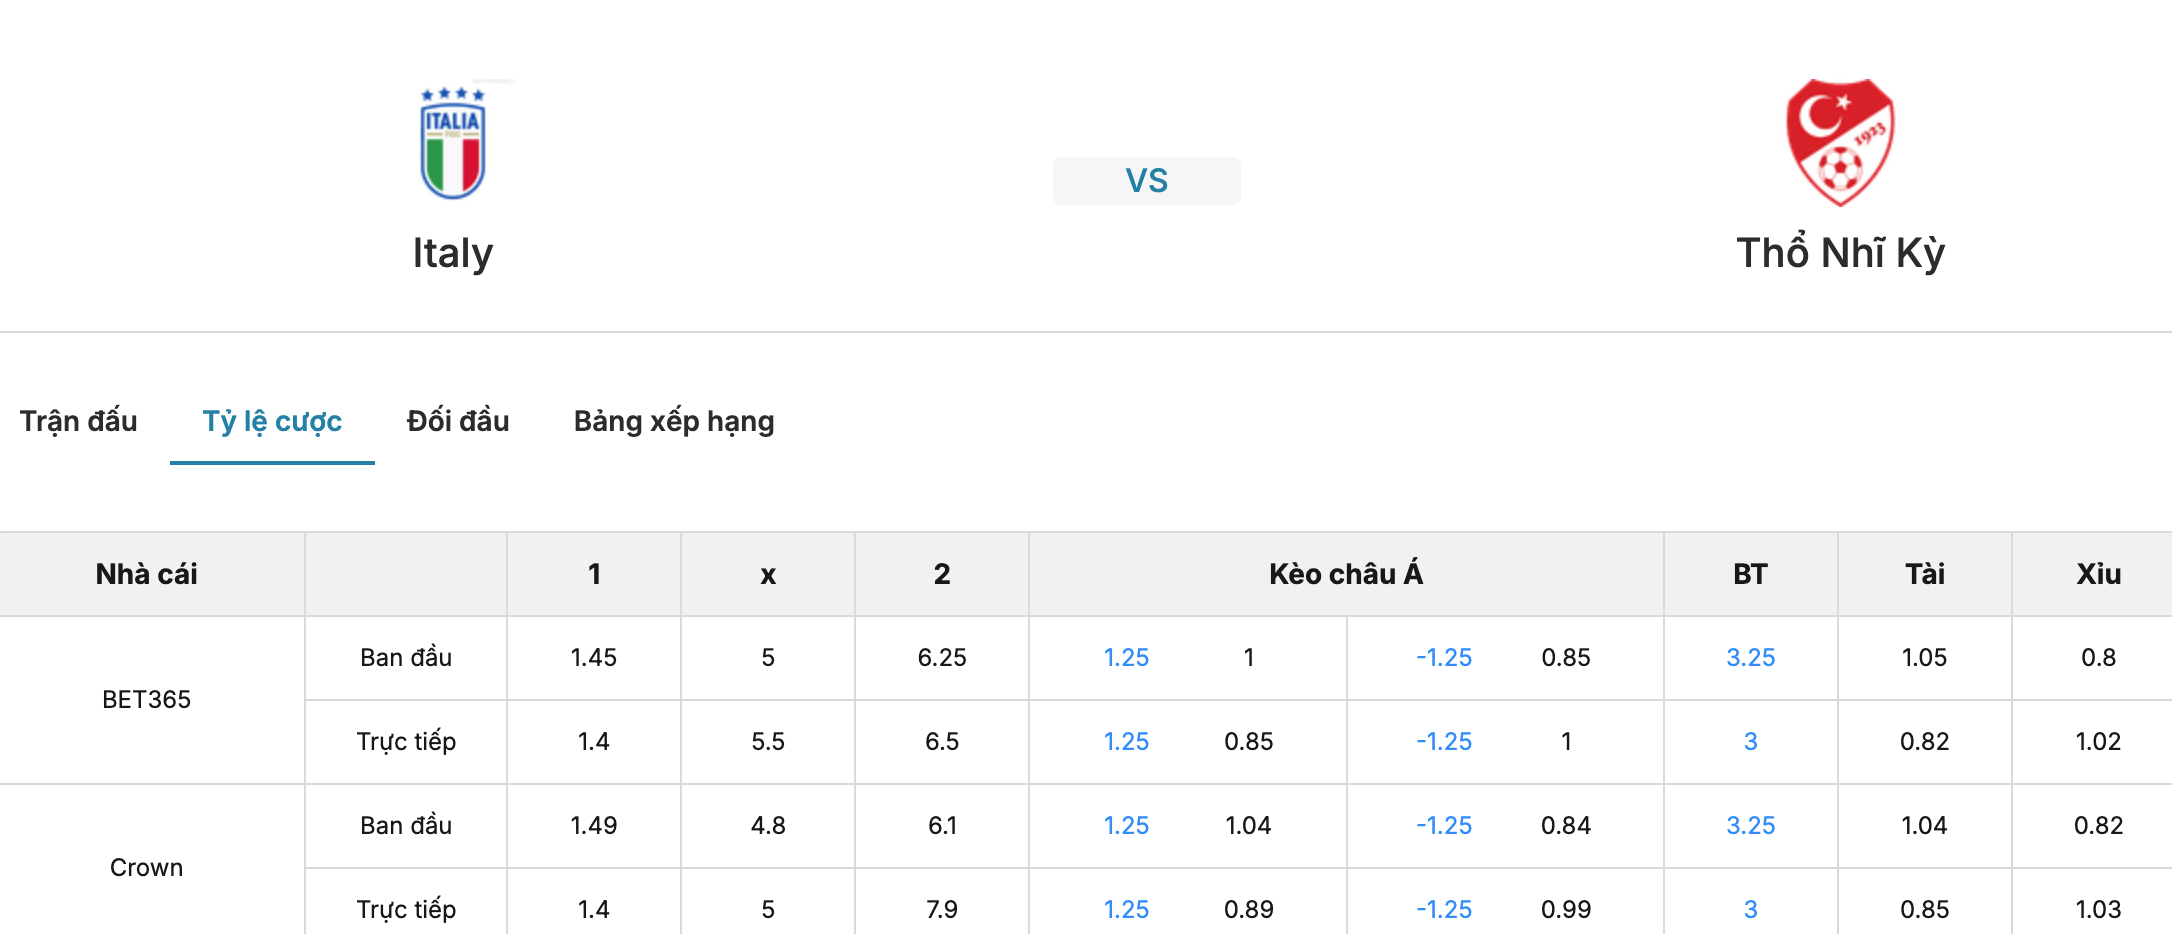Screen dimensions: 2172x934
Task: Click the Turkey team crest logo
Action: (x=1840, y=142)
